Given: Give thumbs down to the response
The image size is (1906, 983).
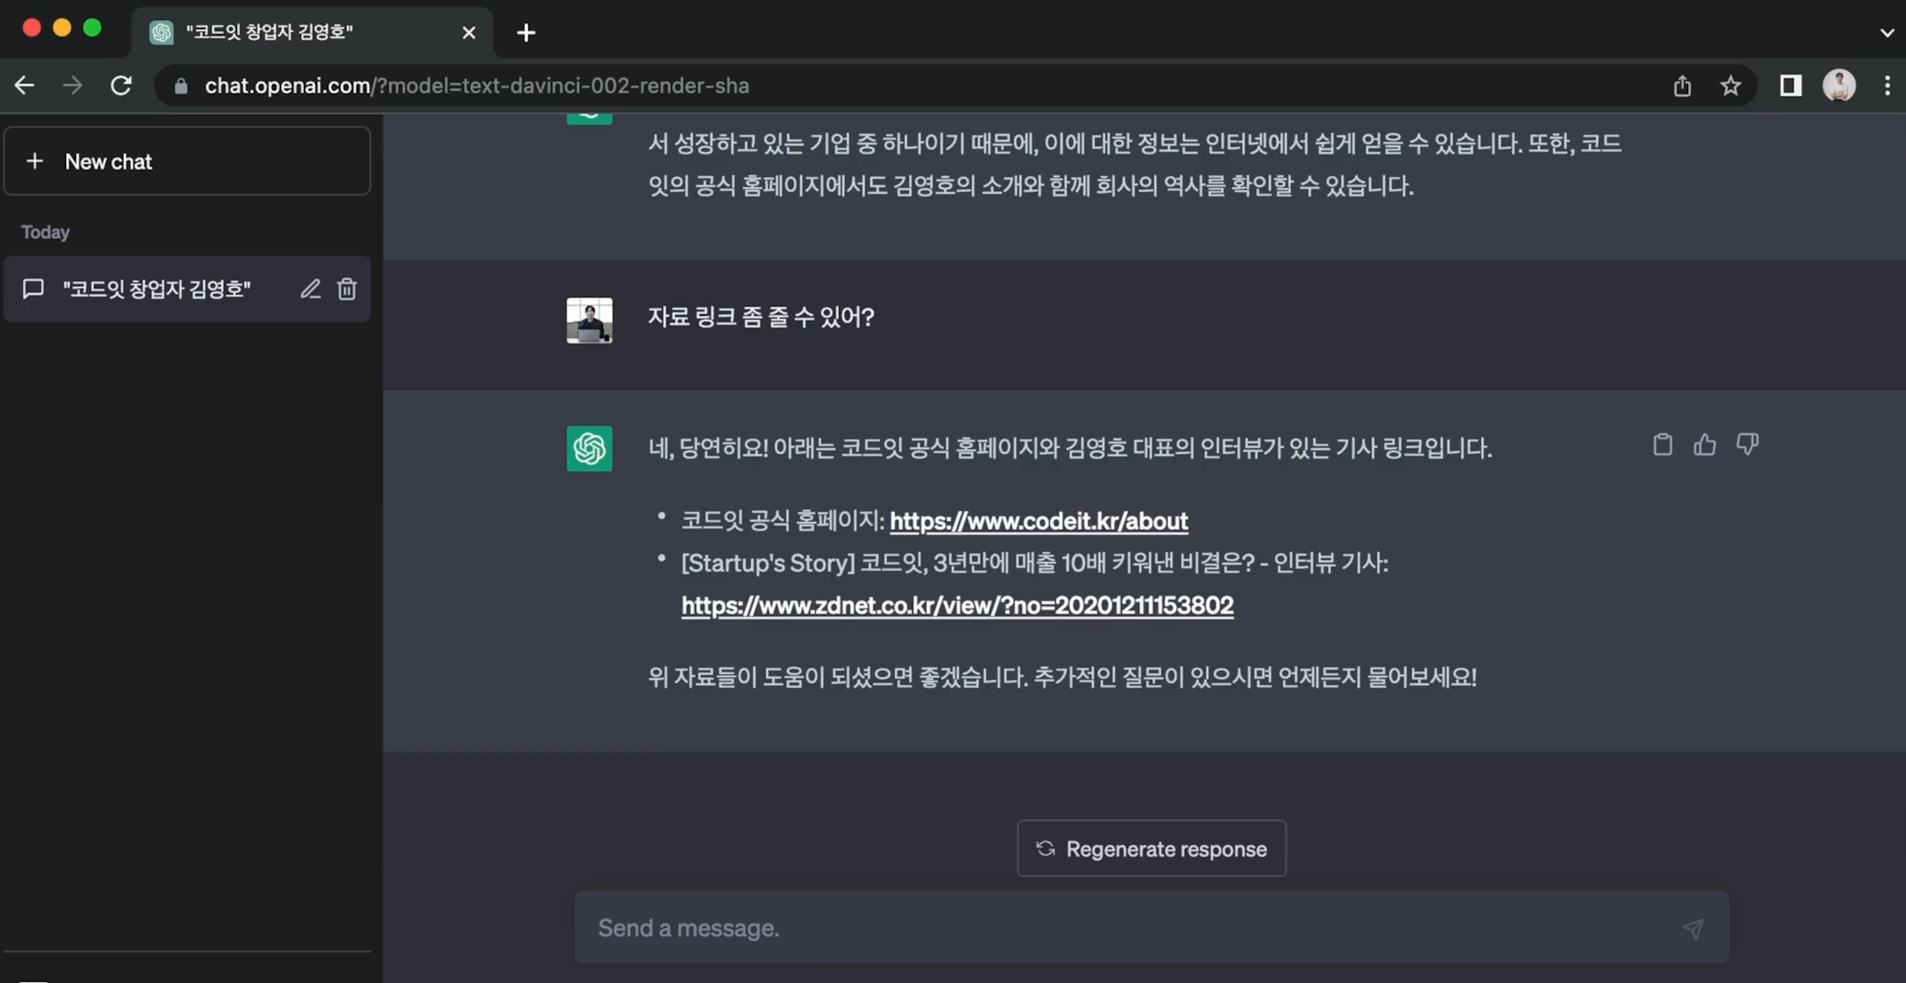Looking at the screenshot, I should [1747, 445].
